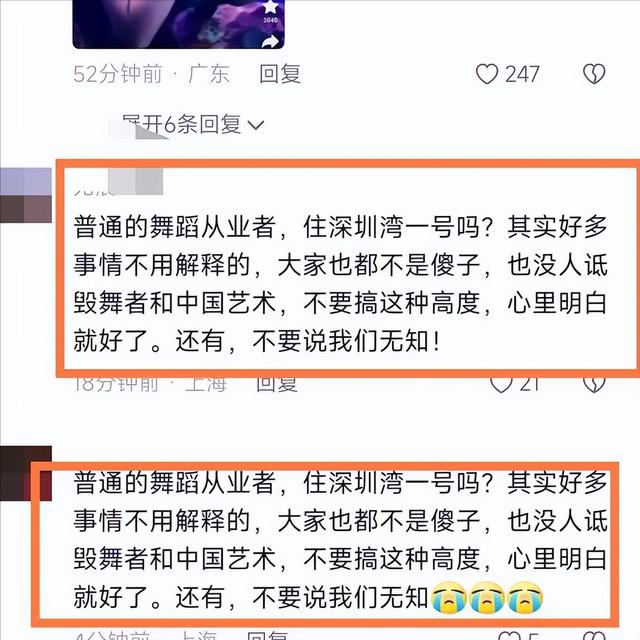Tap the share arrow on the video thumbnail

click(x=270, y=40)
